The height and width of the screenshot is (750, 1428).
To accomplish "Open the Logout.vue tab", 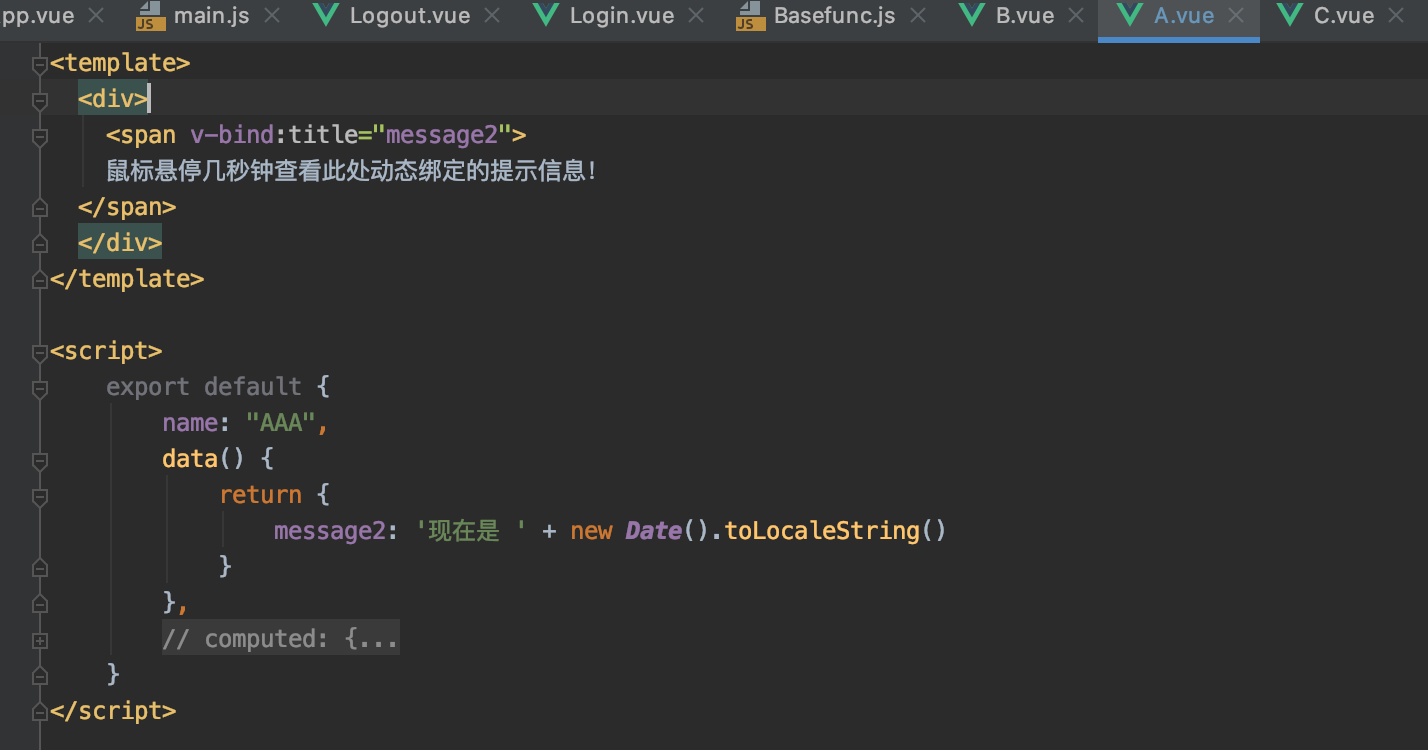I will tap(410, 16).
